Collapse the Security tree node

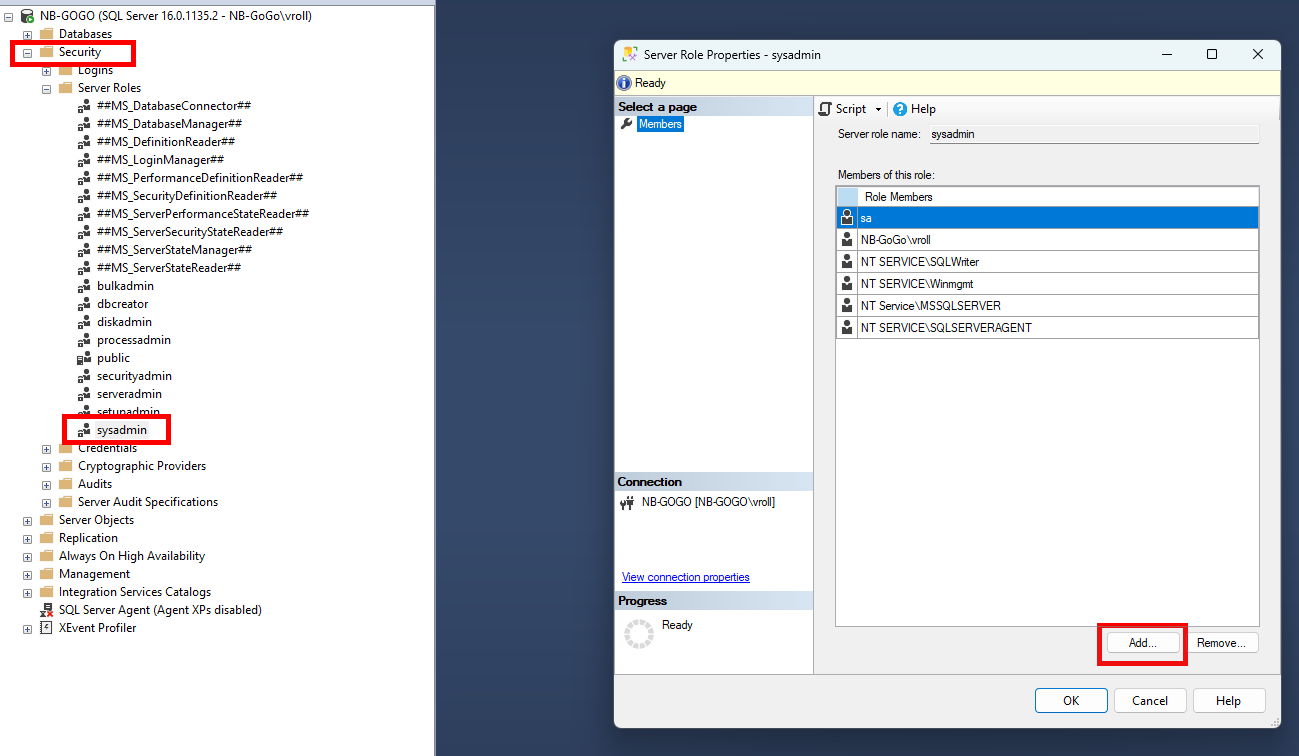28,52
